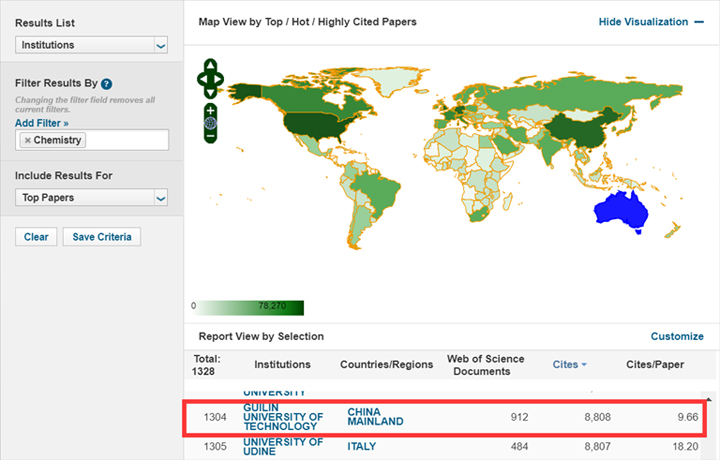Open Filter Results By help icon
This screenshot has height=460, width=720.
click(x=106, y=84)
